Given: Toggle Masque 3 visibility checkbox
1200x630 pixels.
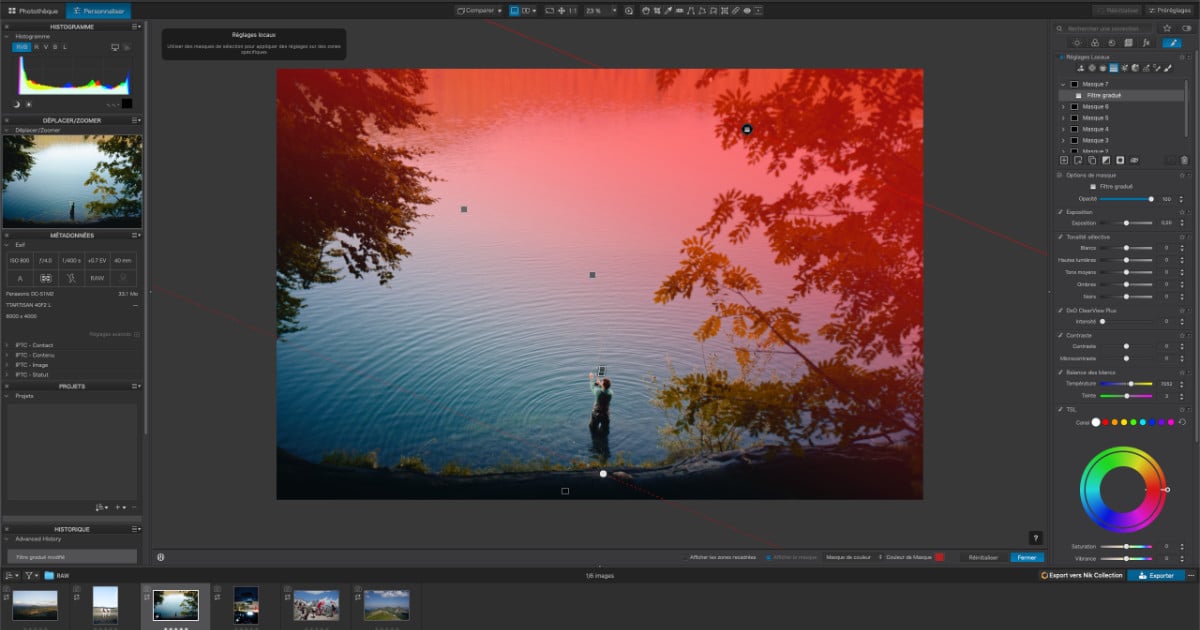Looking at the screenshot, I should (x=1074, y=140).
